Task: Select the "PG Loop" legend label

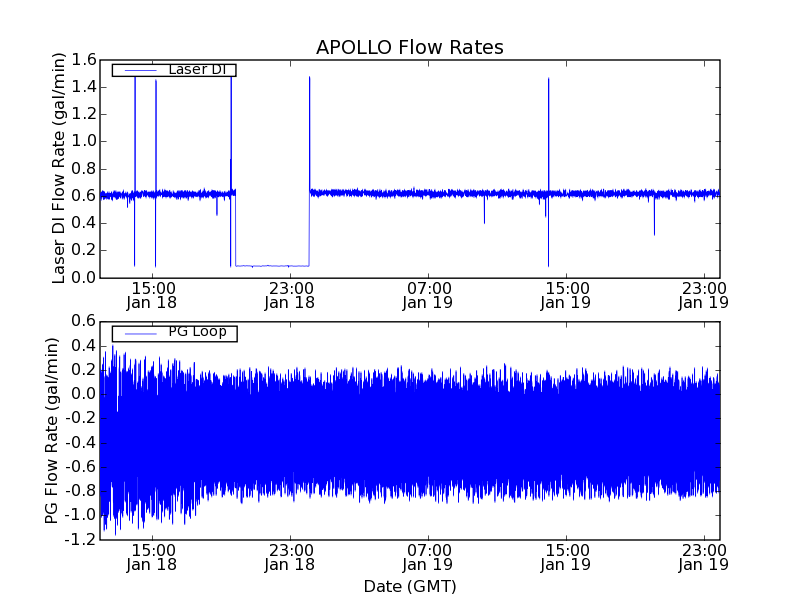Action: [197, 332]
